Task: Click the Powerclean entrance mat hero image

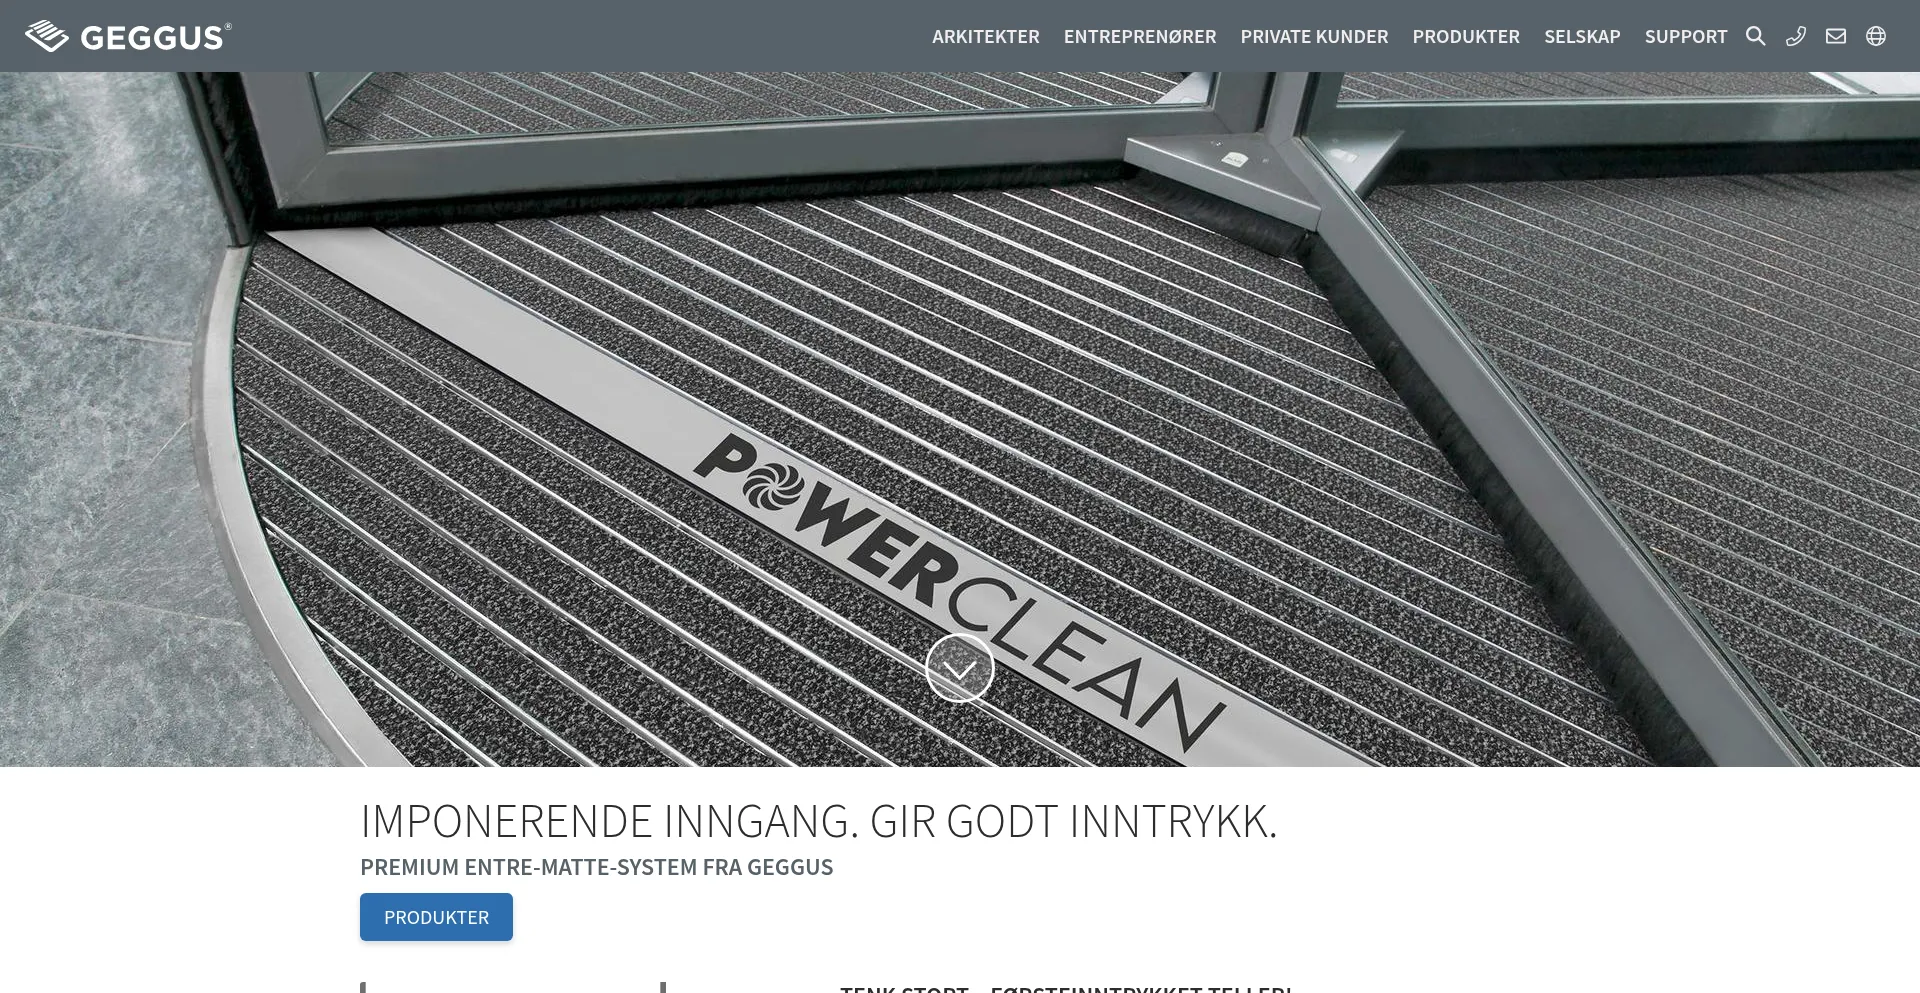Action: pyautogui.click(x=960, y=419)
